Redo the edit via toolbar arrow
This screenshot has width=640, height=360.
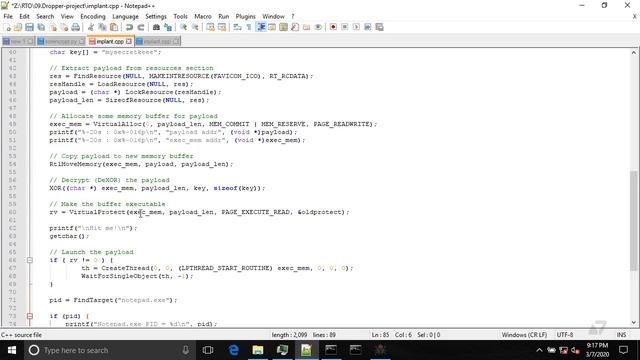[140, 27]
